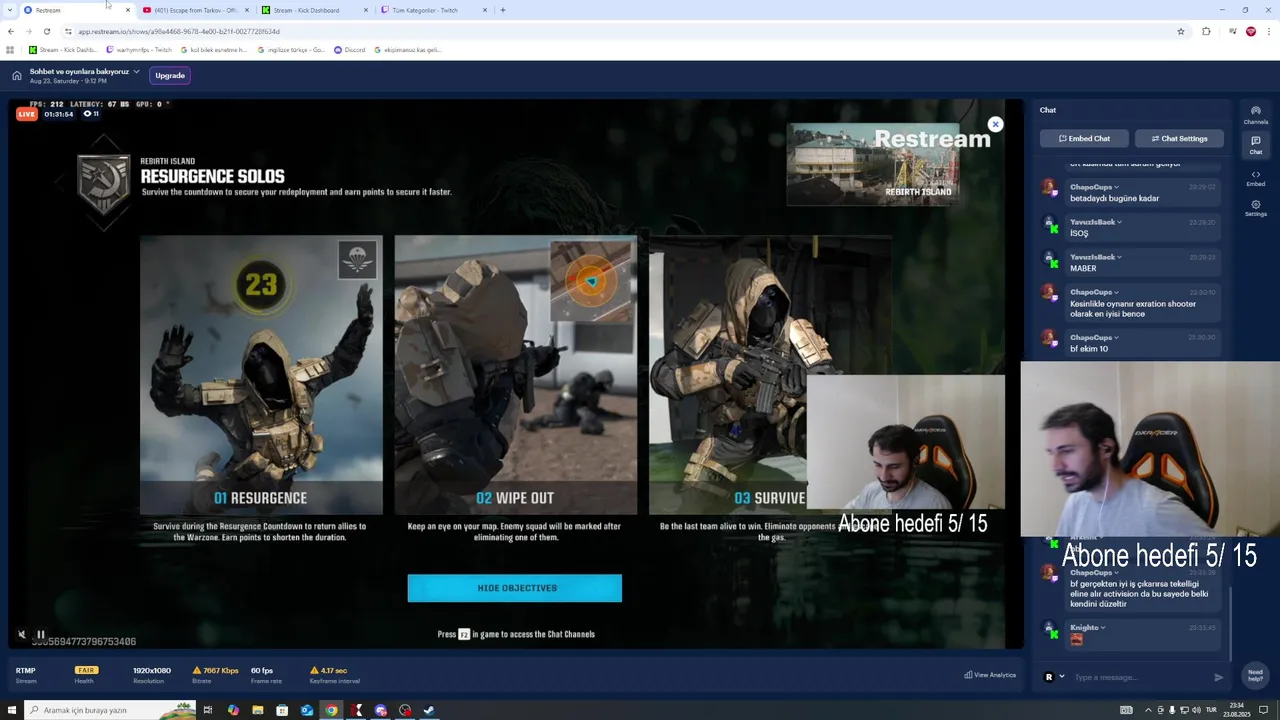
Task: Switch to Stream - Kick Dashboard tab
Action: tap(314, 10)
